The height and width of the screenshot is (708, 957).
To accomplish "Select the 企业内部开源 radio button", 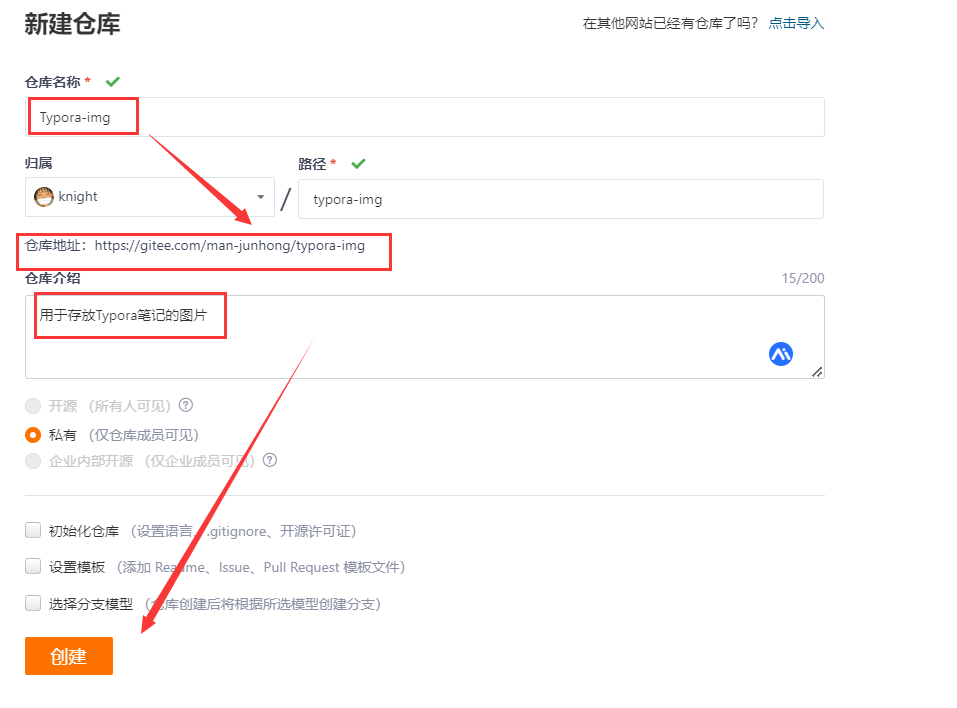I will click(x=33, y=461).
